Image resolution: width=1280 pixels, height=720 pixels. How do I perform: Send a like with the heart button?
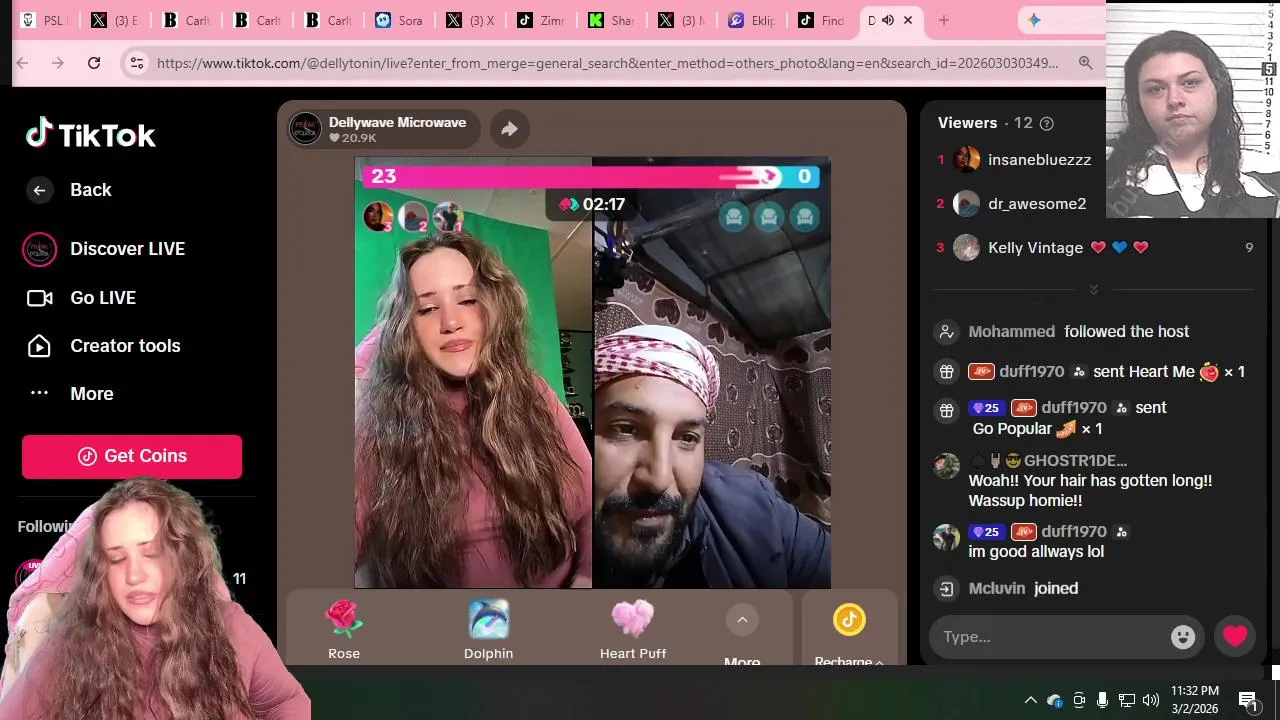(1235, 636)
